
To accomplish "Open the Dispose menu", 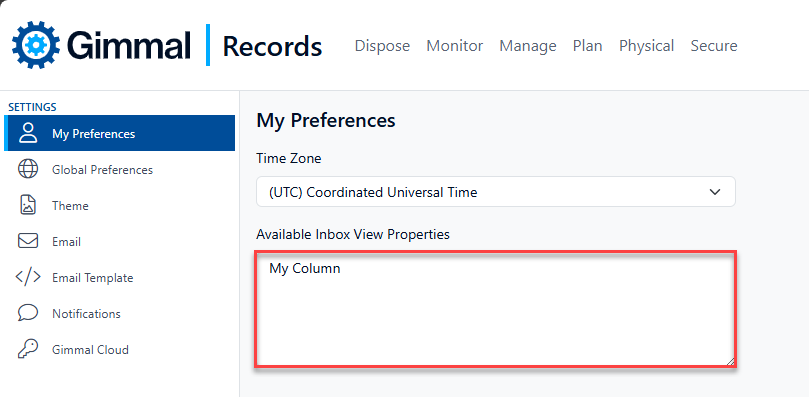I will click(x=382, y=46).
